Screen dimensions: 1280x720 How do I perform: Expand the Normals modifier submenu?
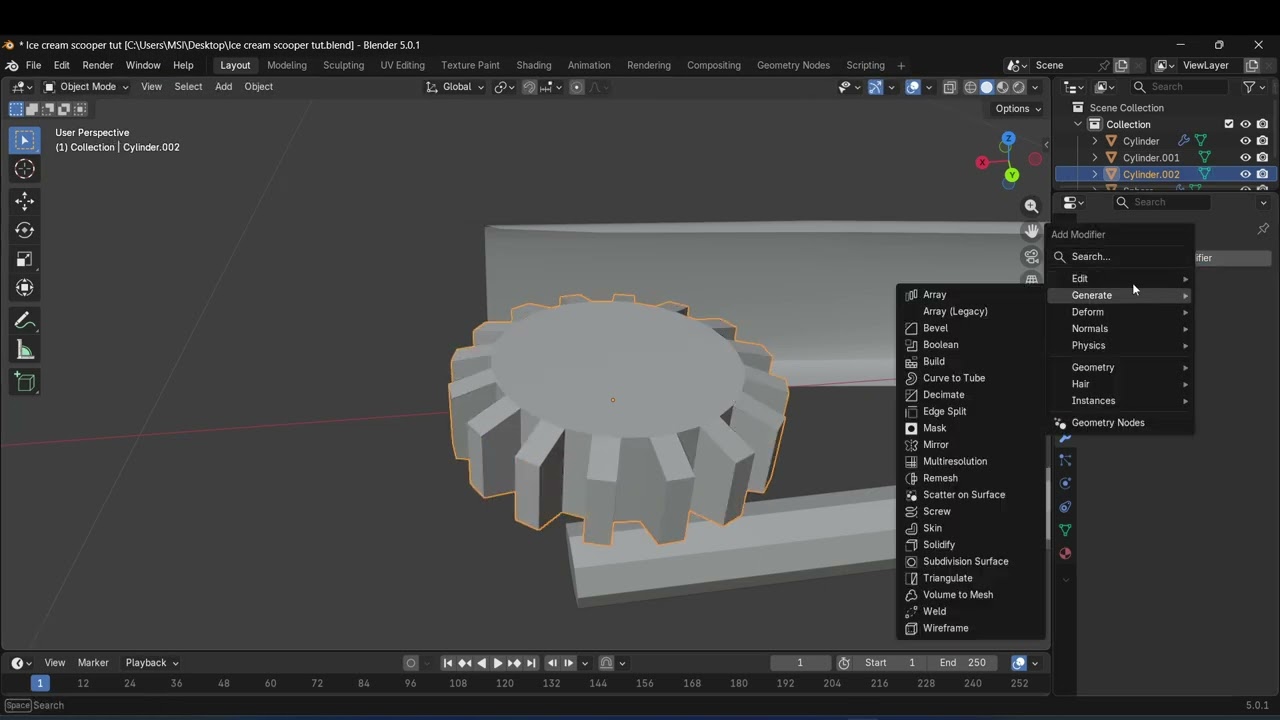tap(1121, 329)
